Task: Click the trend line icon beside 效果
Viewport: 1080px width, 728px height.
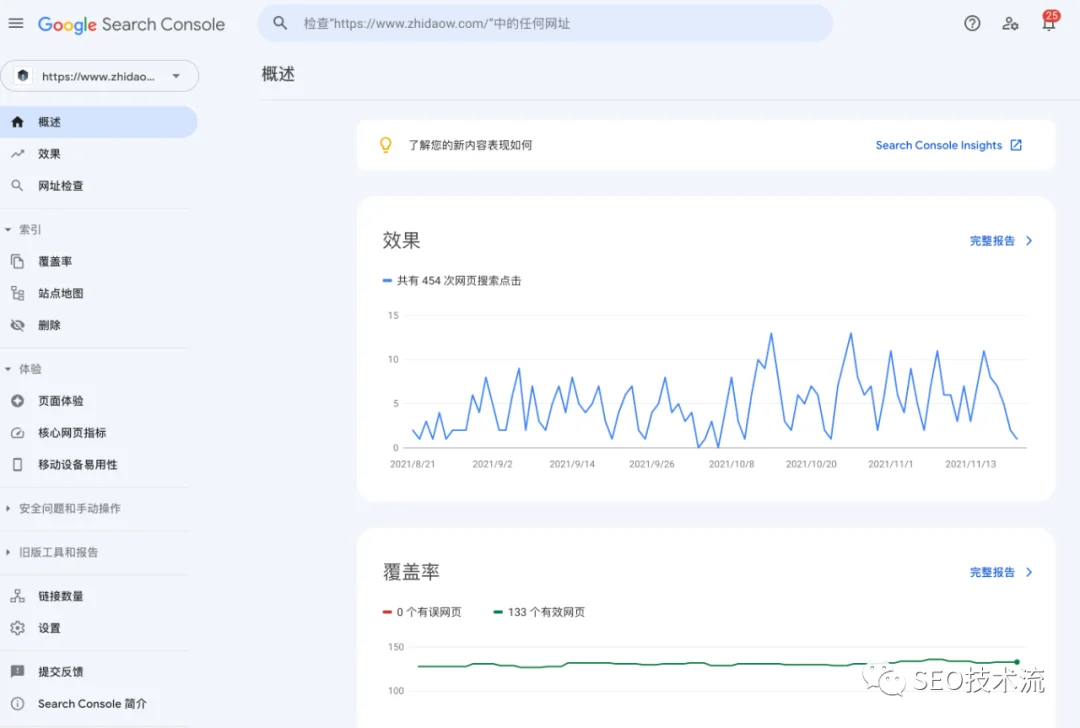Action: [17, 154]
